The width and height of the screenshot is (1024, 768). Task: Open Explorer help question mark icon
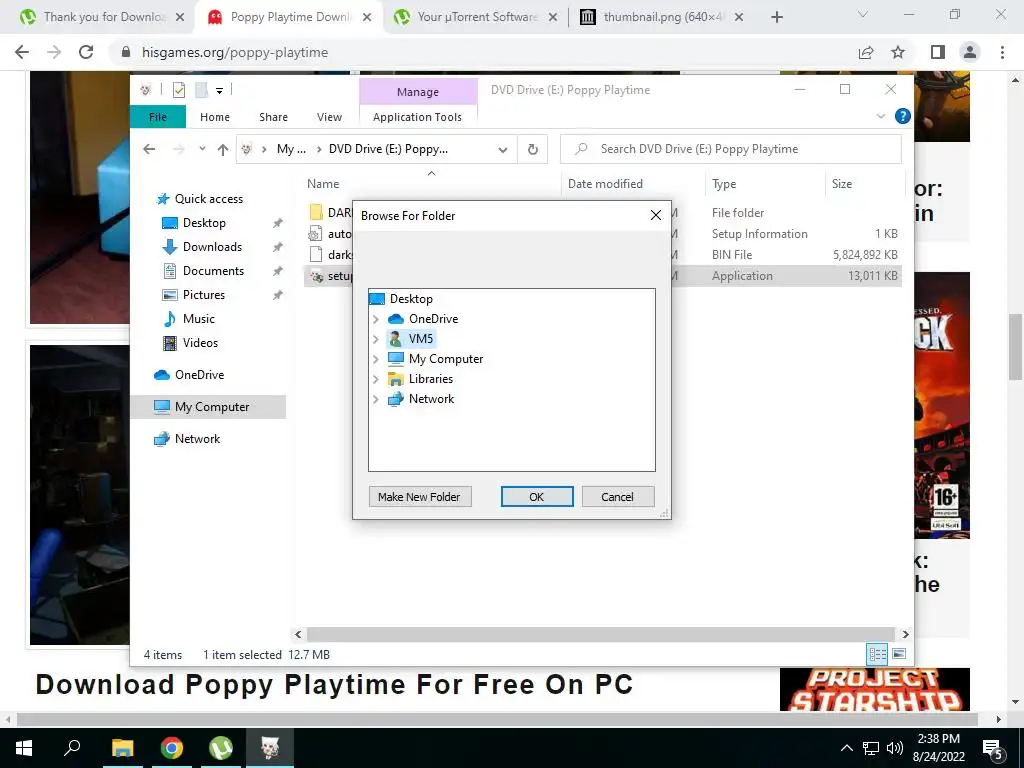click(x=903, y=116)
